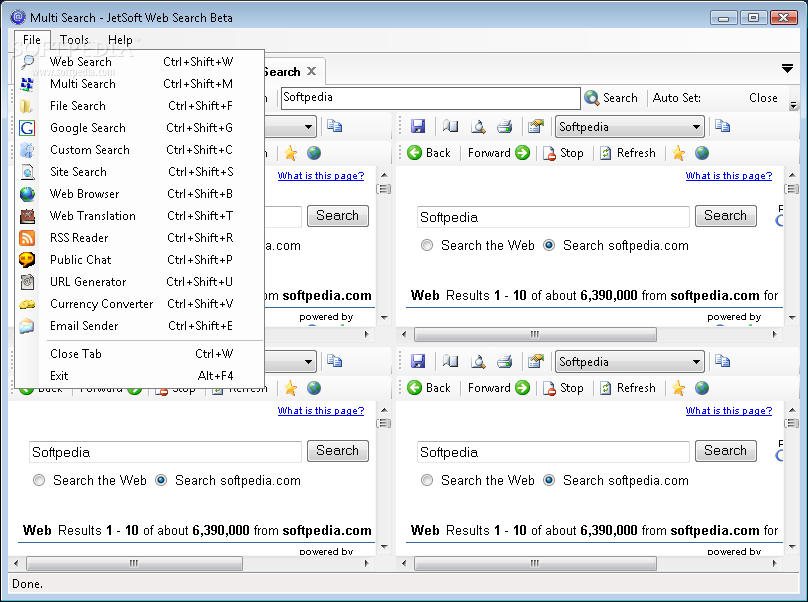
Task: Click the favorites star in top-right pane
Action: point(679,153)
